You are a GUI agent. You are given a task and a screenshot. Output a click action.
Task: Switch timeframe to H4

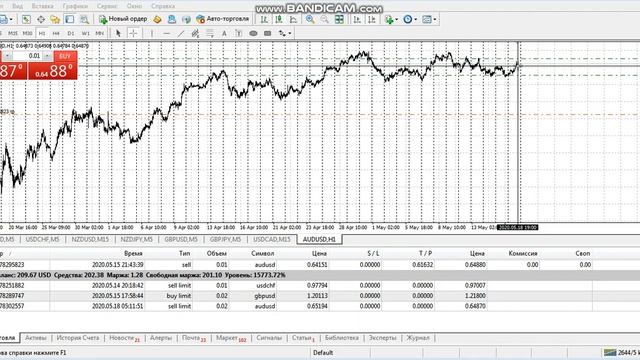point(56,33)
